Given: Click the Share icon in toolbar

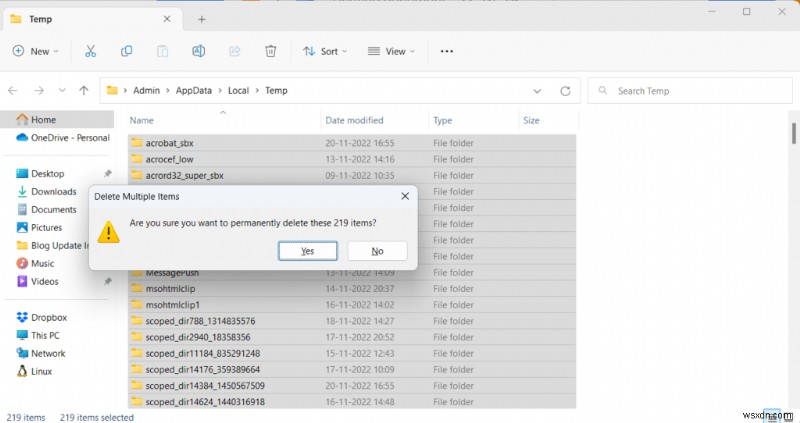Looking at the screenshot, I should pyautogui.click(x=234, y=51).
